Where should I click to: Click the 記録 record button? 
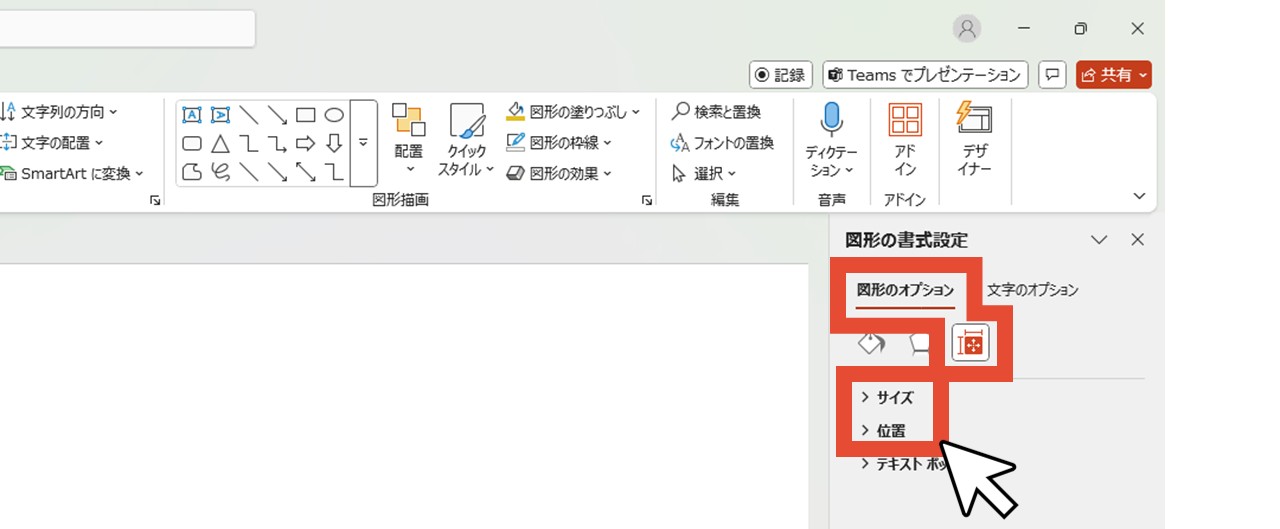779,75
